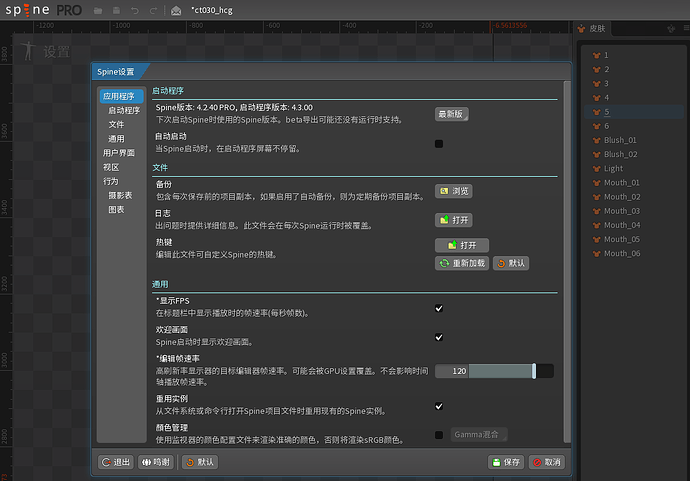
Task: Click the Spine PRO logo
Action: pyautogui.click(x=44, y=10)
